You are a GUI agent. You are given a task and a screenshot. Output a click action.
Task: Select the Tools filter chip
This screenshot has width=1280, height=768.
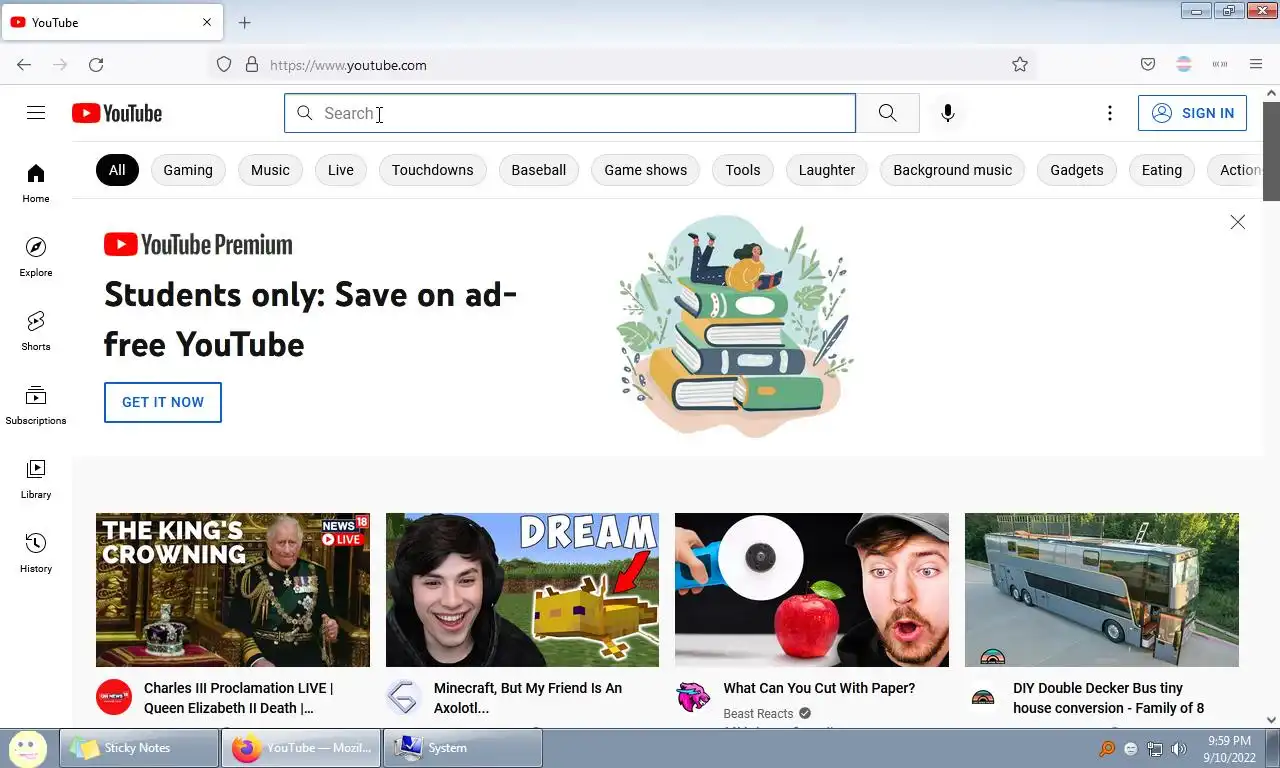[x=743, y=170]
